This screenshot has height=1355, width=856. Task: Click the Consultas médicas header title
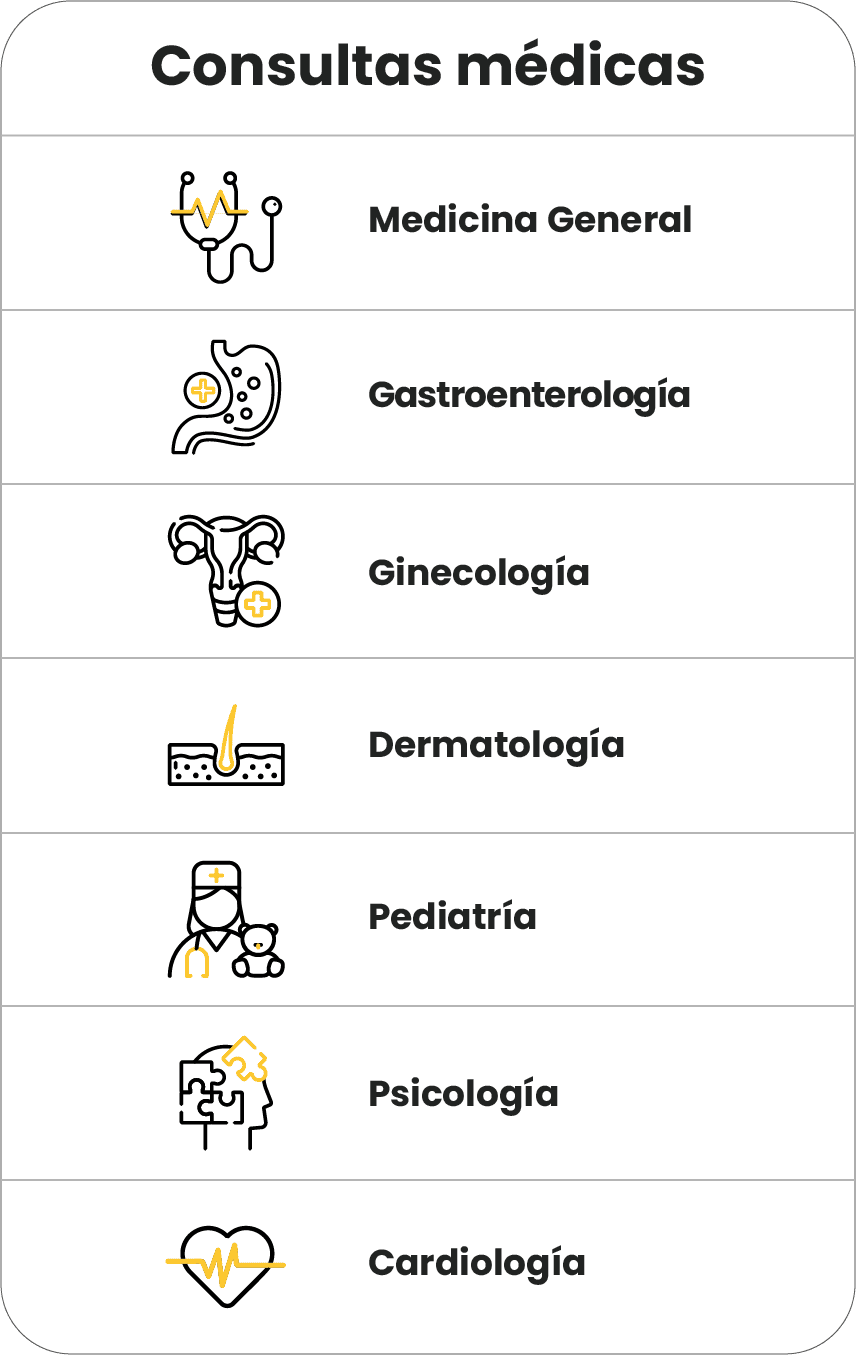coord(428,66)
